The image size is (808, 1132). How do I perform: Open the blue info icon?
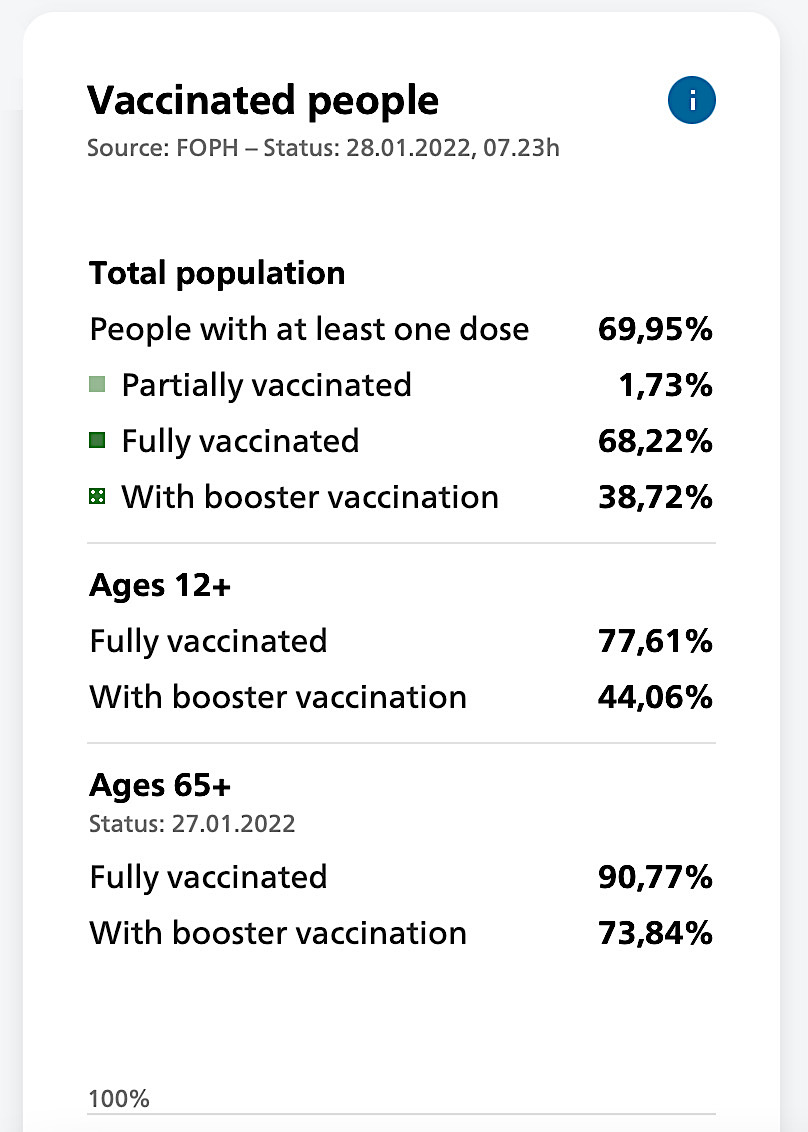[x=692, y=100]
